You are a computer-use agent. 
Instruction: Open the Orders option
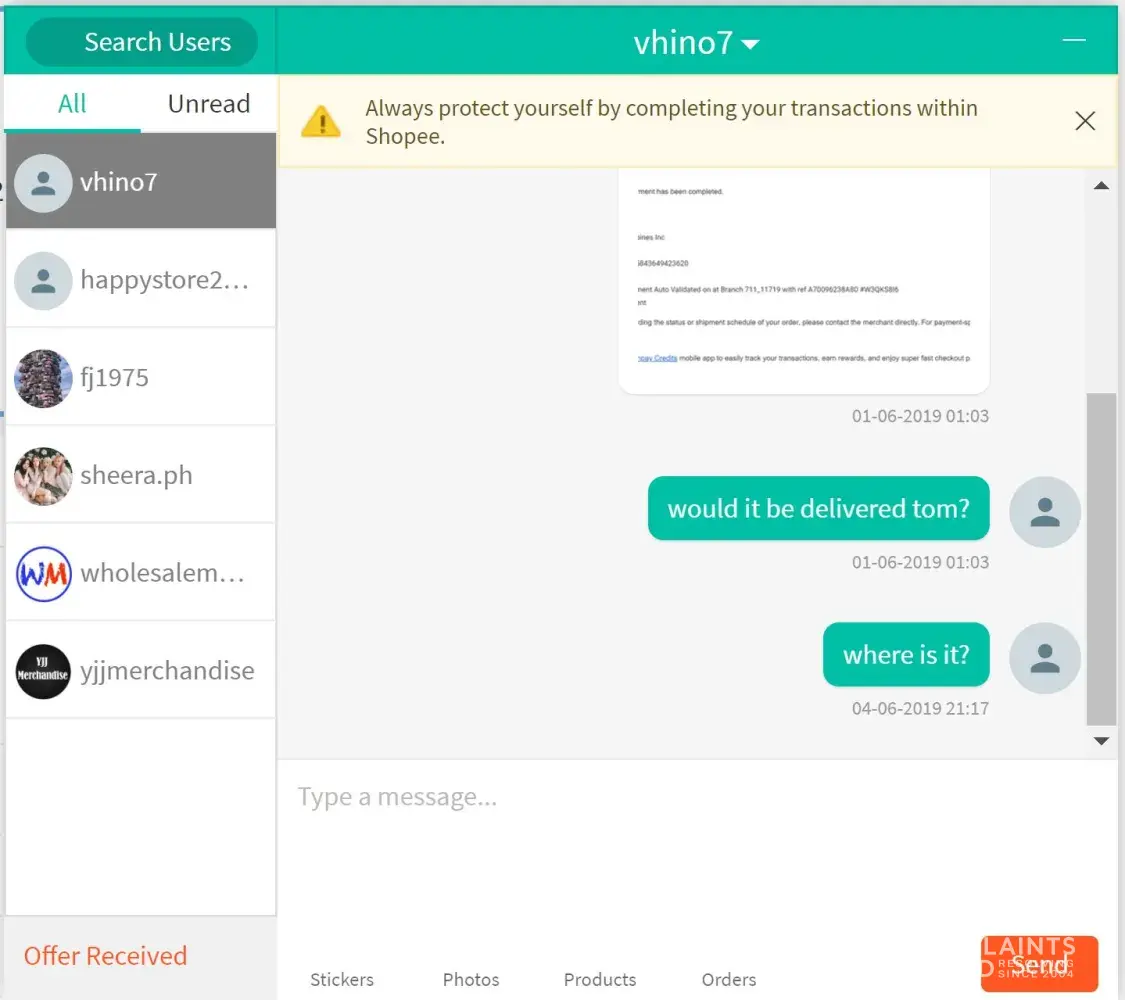(x=729, y=979)
